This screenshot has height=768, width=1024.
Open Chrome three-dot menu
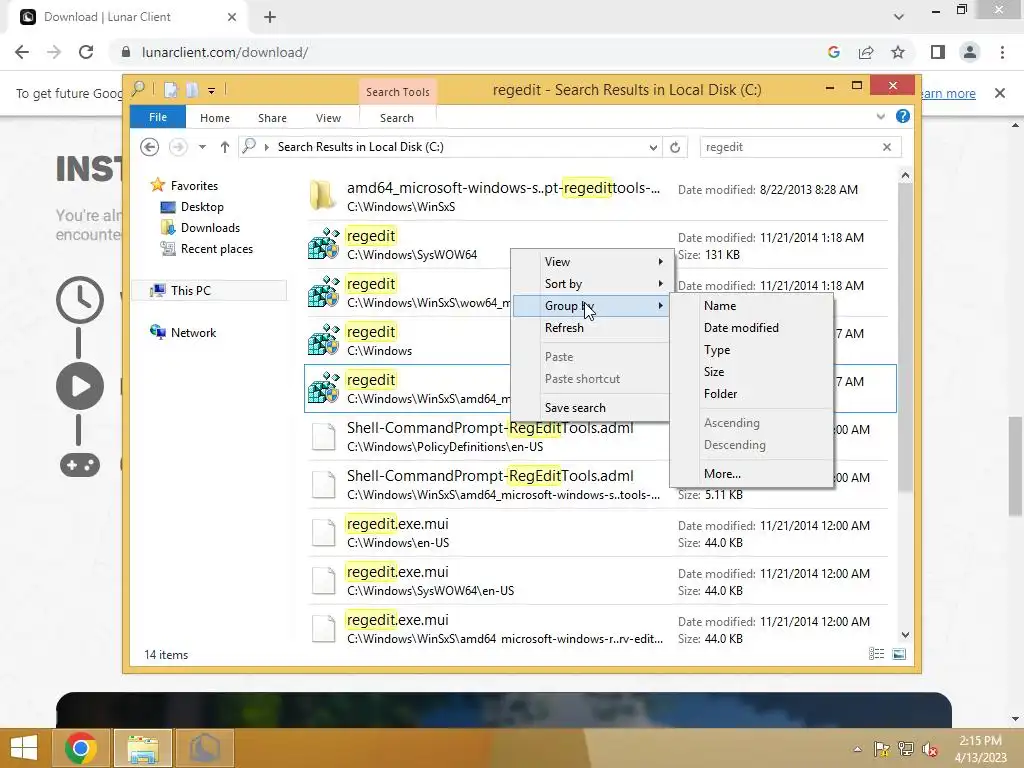(x=1002, y=52)
